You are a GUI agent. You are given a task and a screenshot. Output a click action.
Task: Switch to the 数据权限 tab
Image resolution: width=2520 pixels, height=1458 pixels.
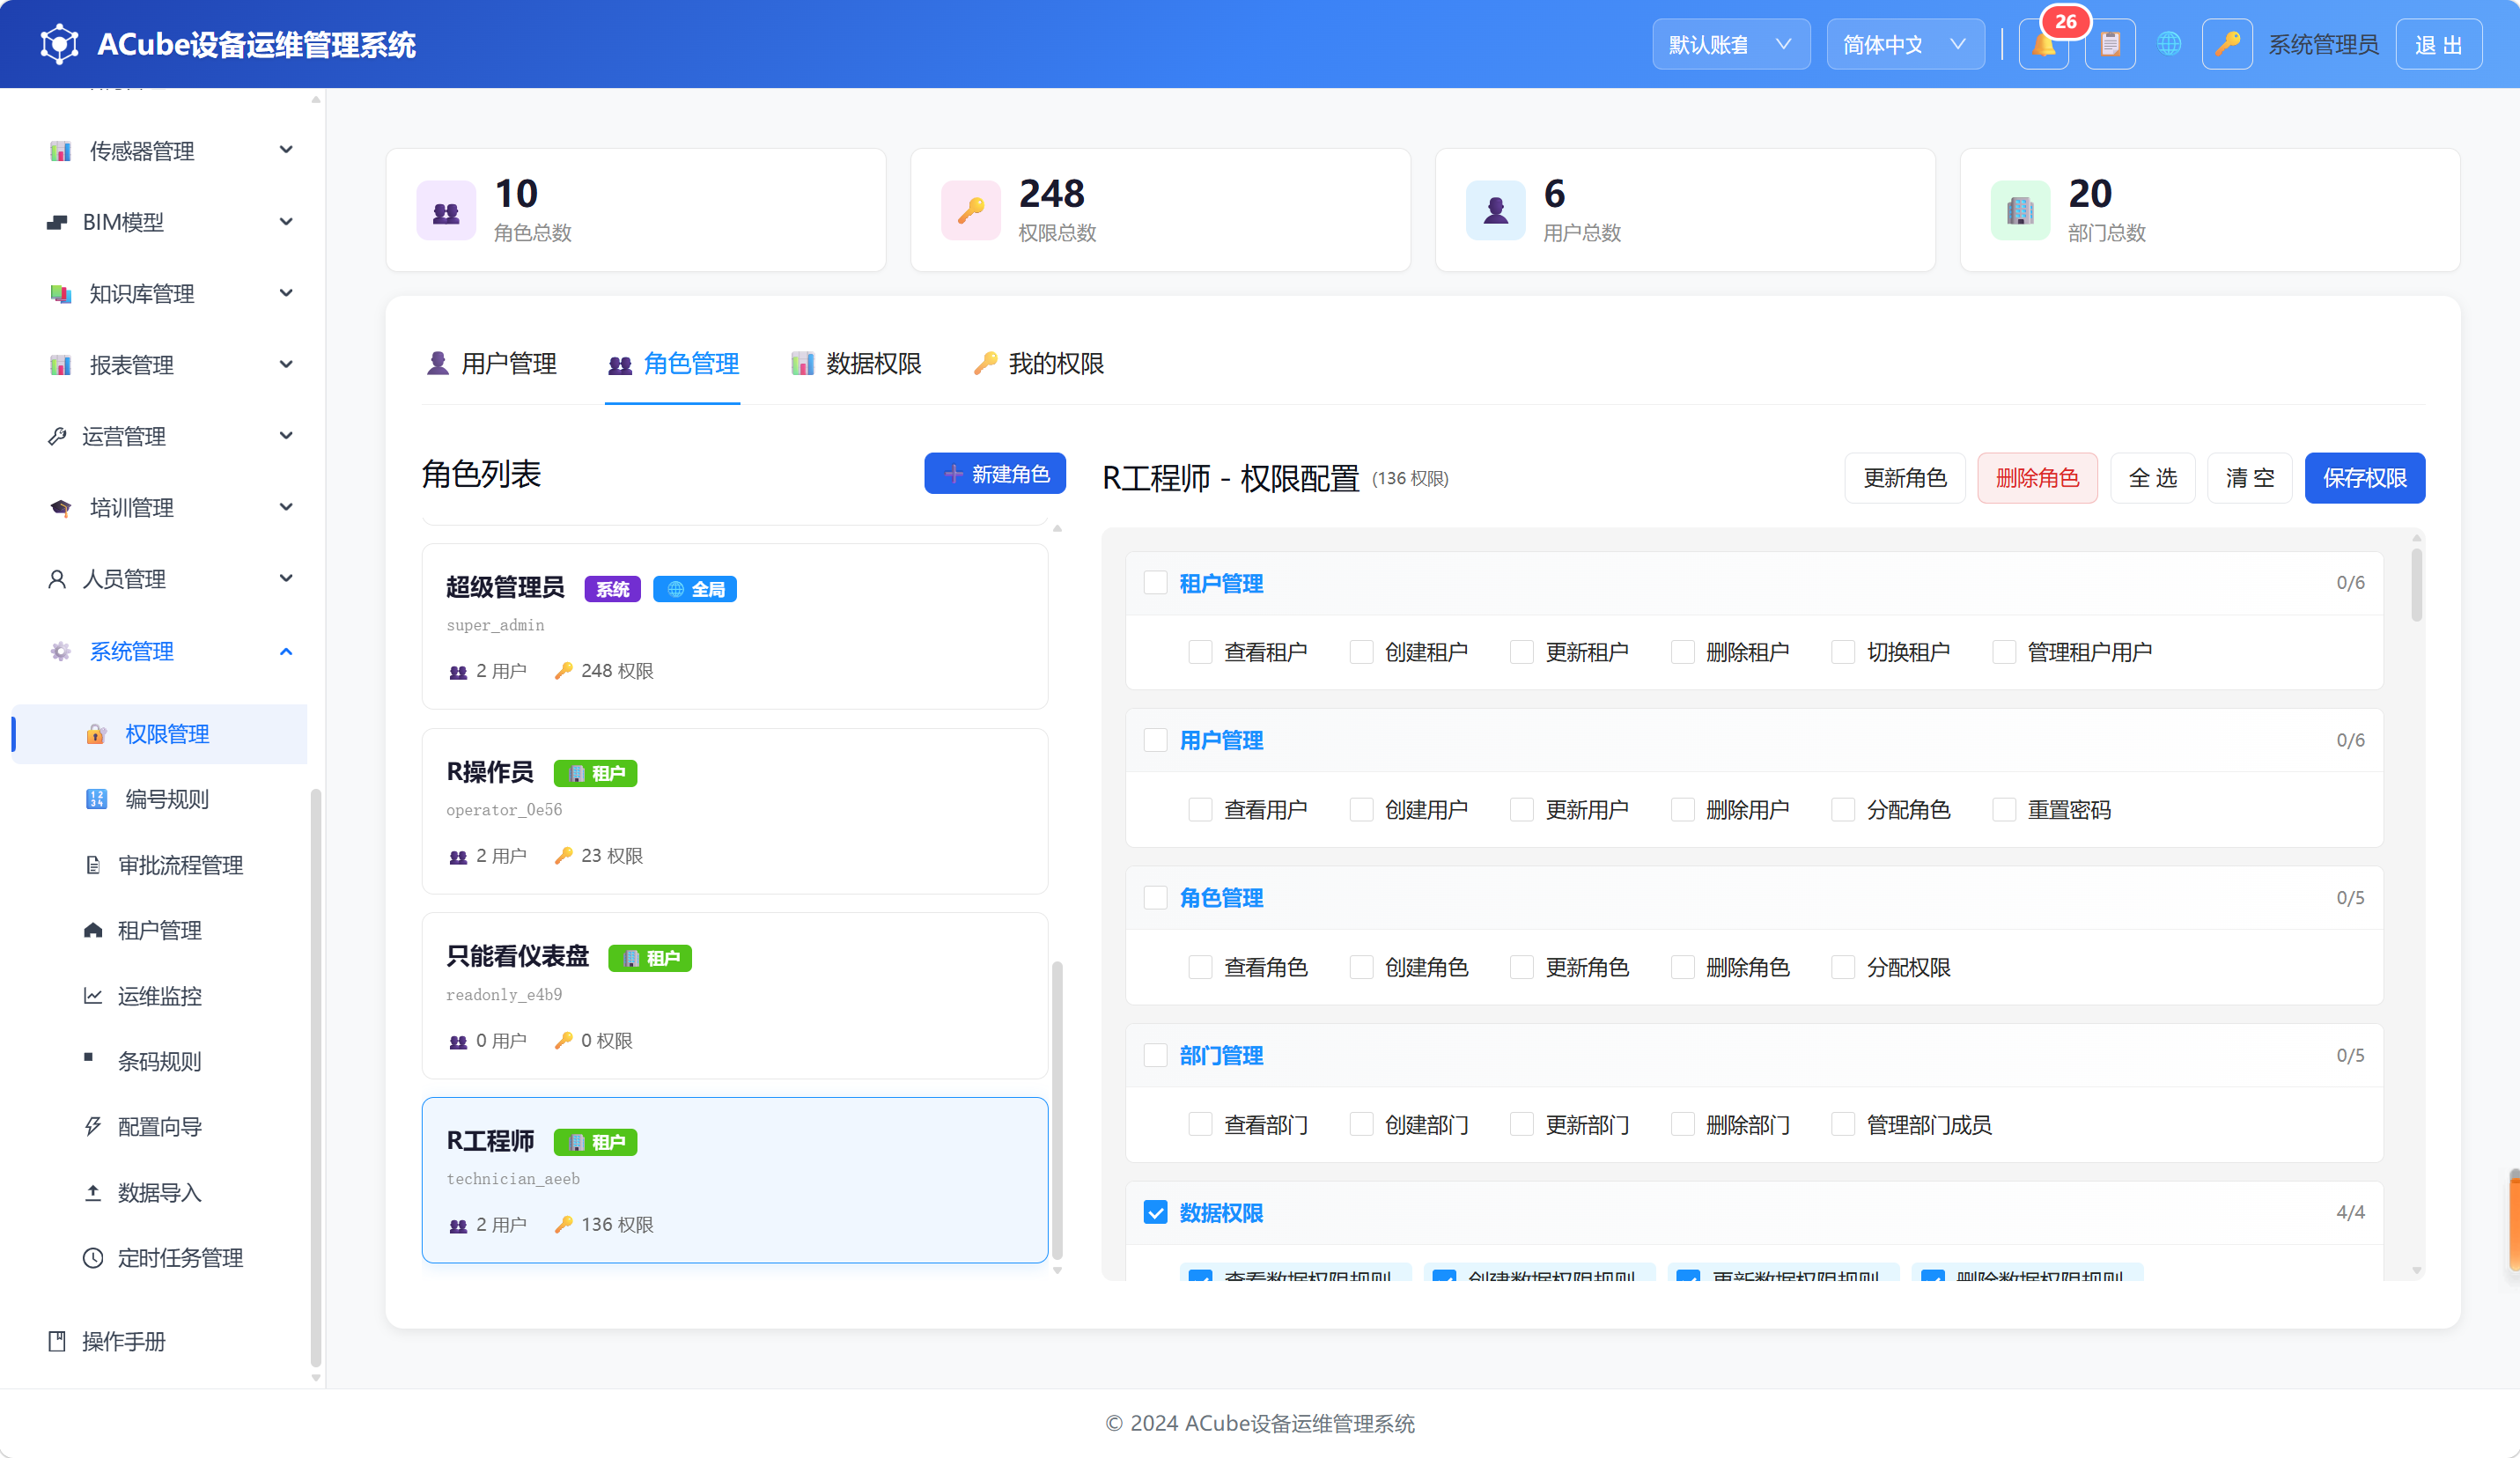click(856, 364)
